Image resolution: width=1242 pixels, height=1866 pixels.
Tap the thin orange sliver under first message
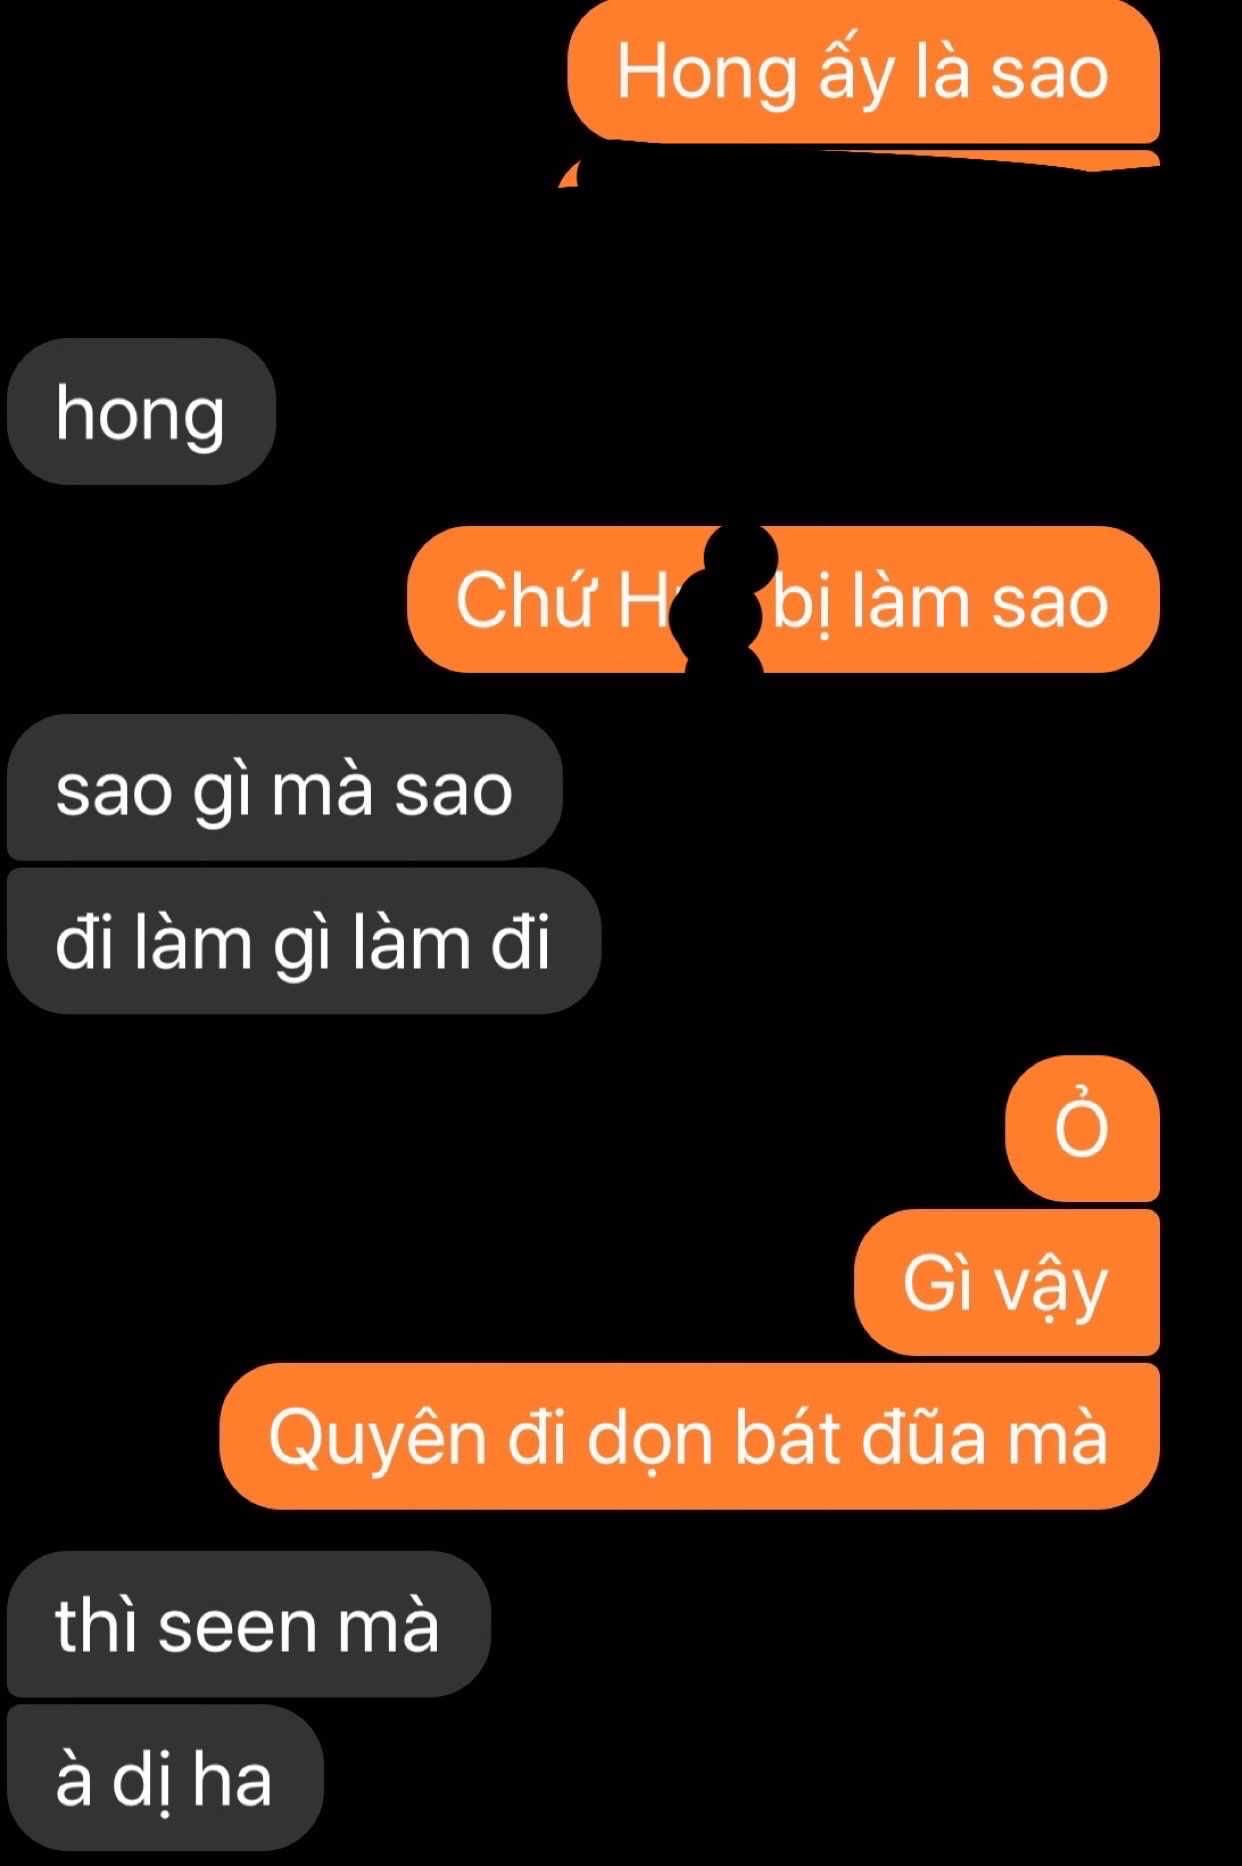click(860, 165)
